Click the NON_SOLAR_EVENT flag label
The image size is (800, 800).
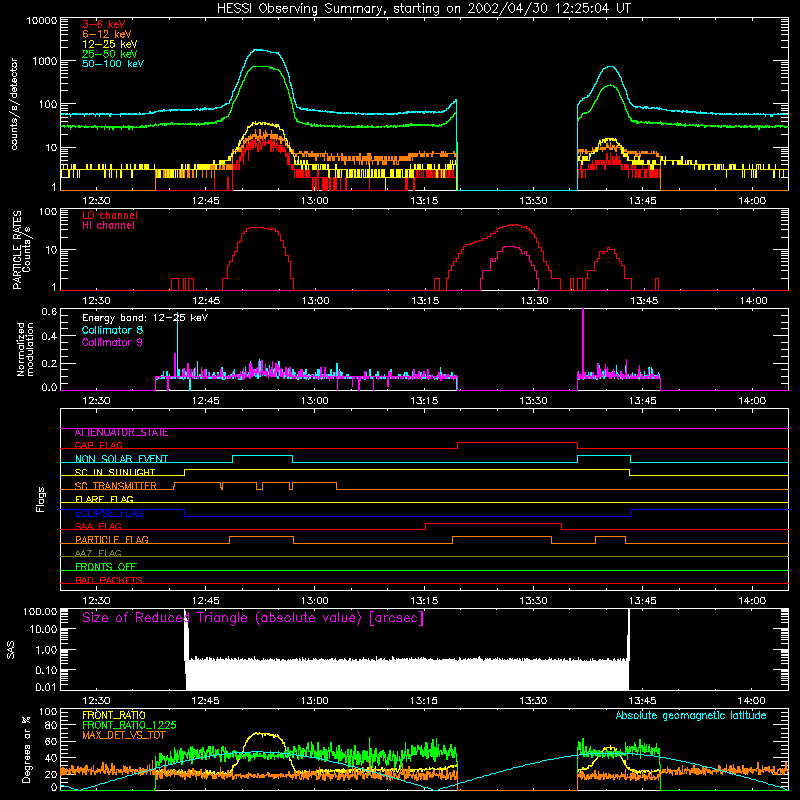[121, 459]
